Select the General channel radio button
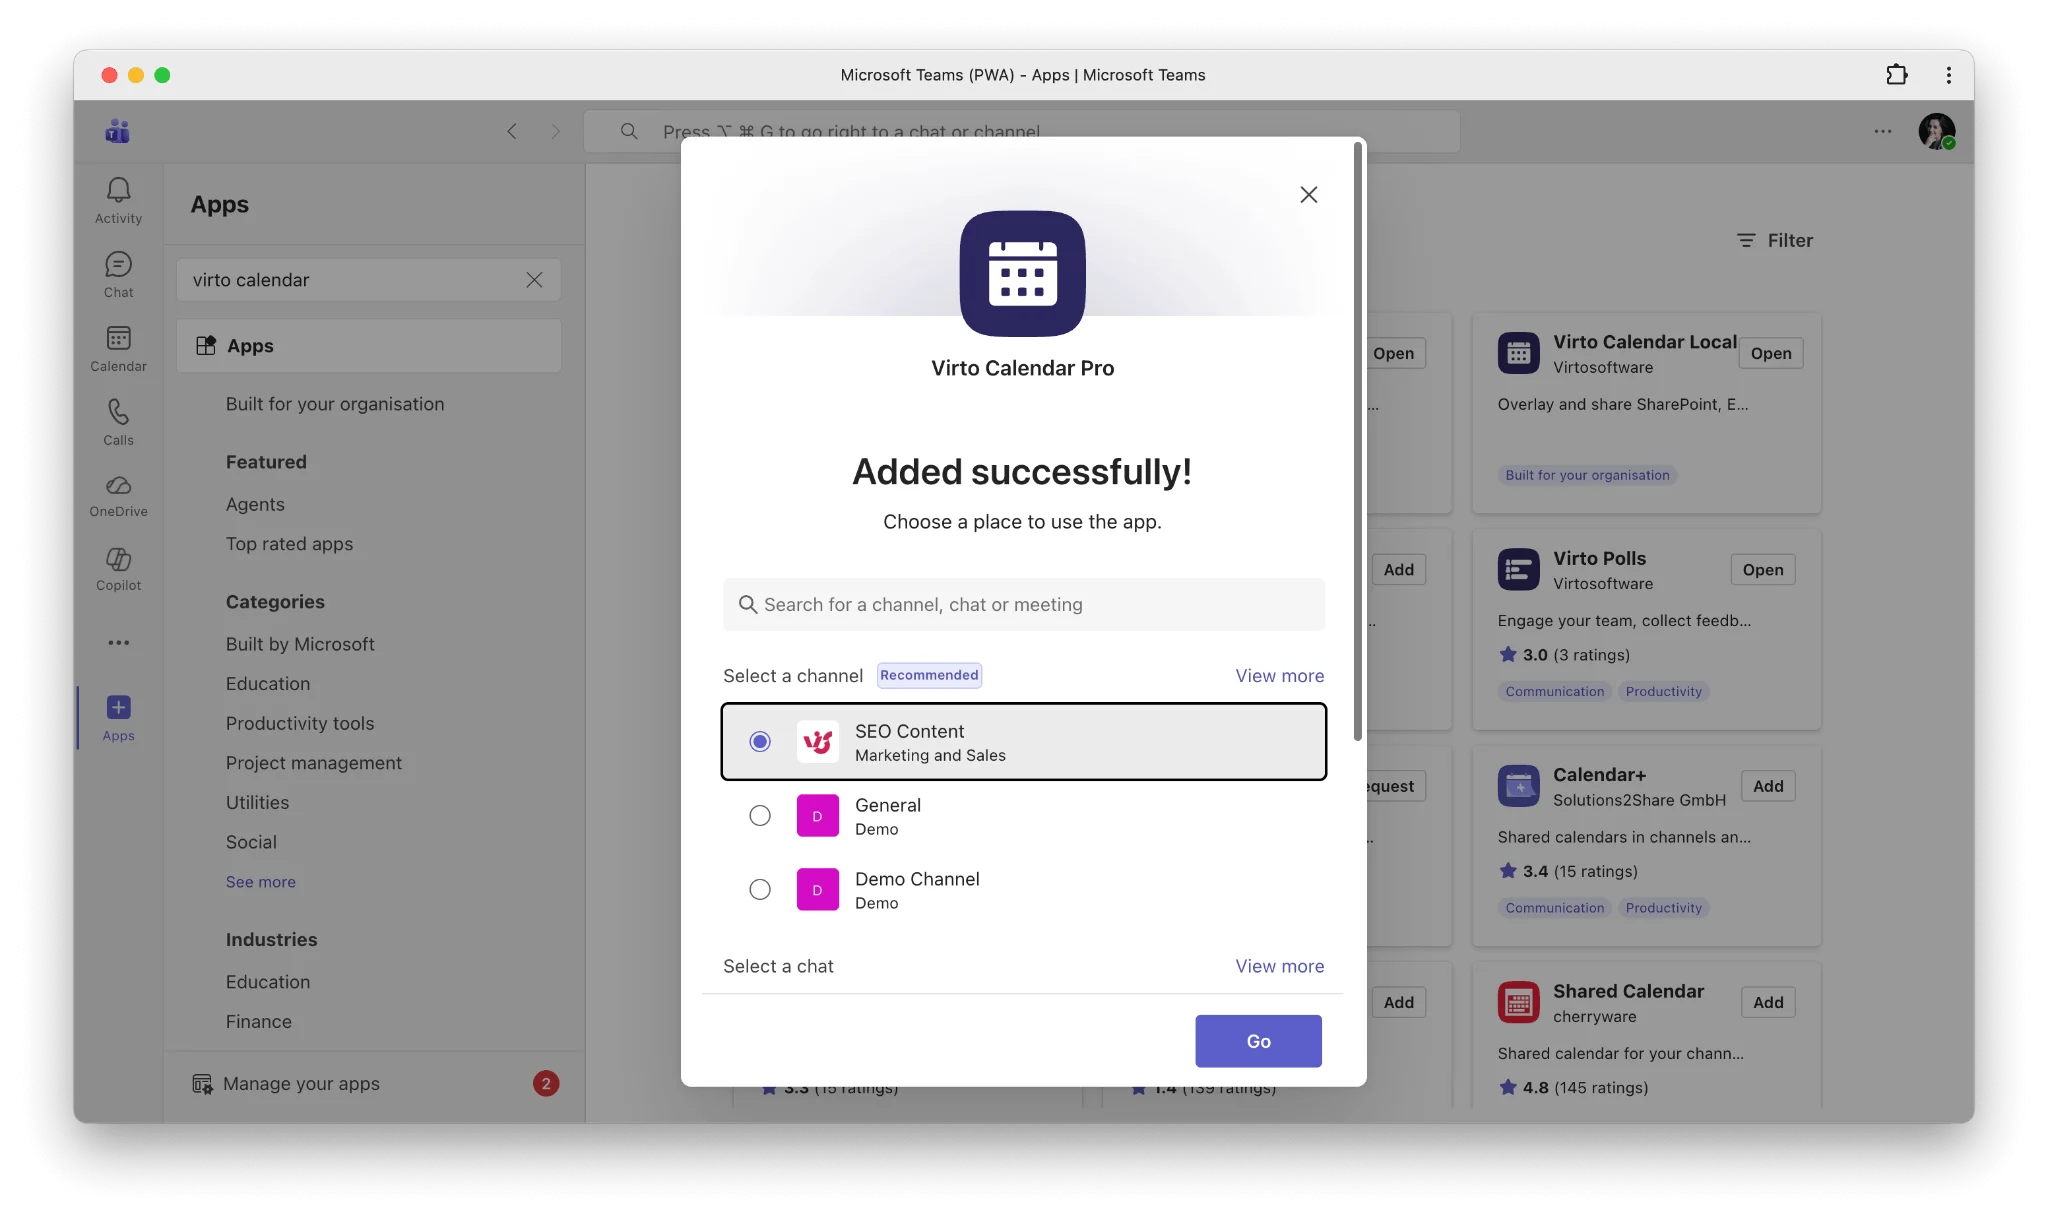Image resolution: width=2048 pixels, height=1221 pixels. coord(760,816)
